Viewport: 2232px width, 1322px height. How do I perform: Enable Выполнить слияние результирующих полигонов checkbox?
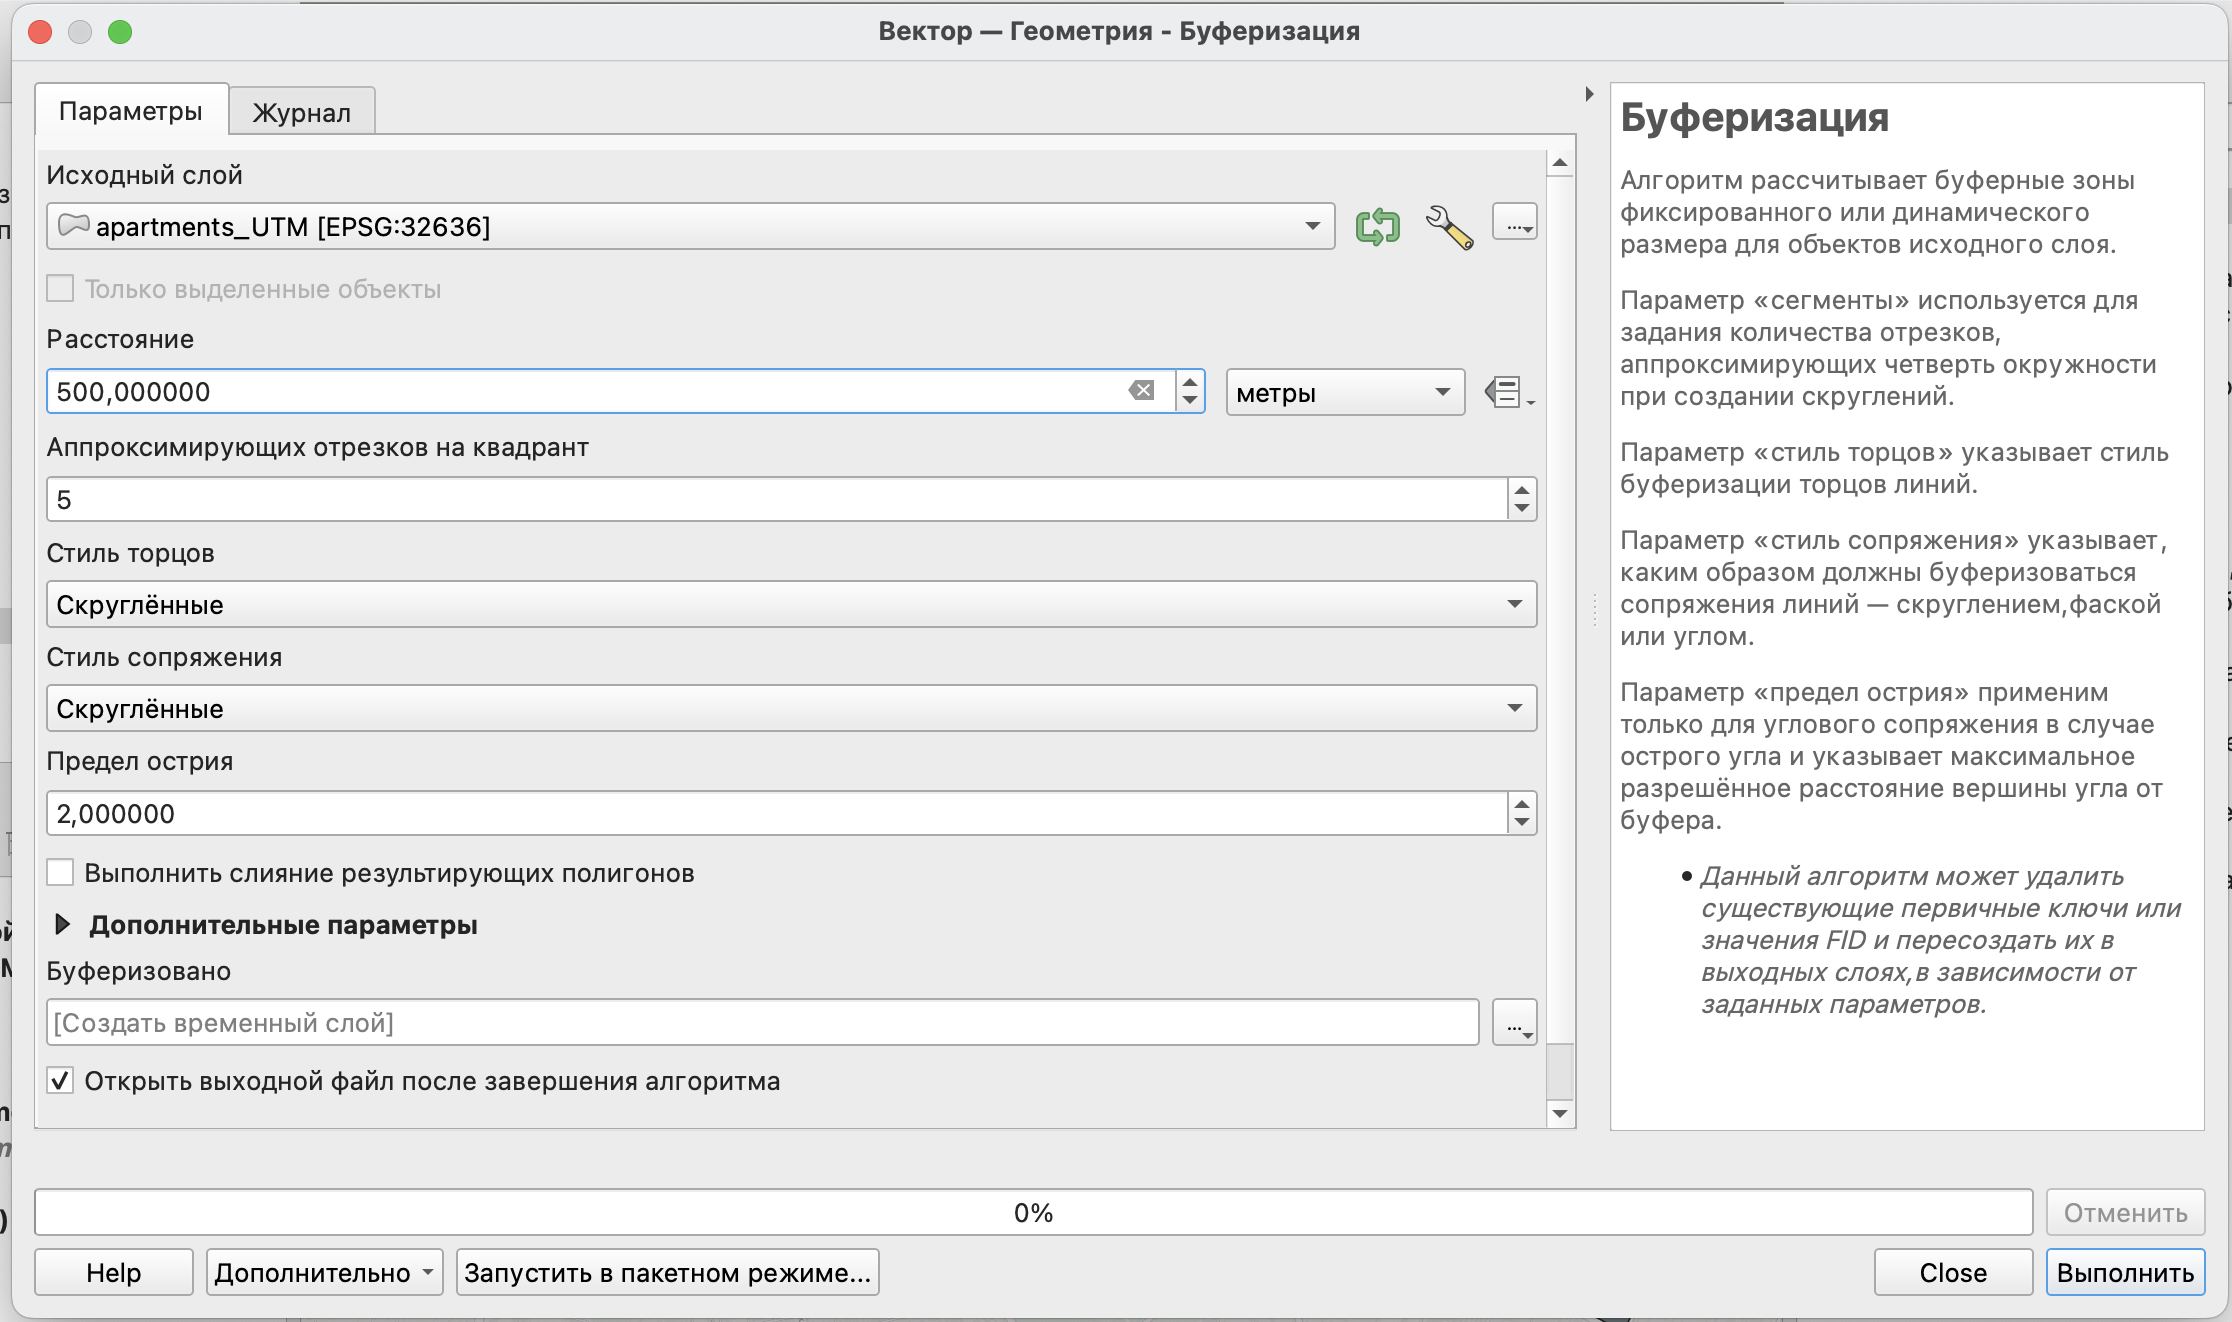tap(61, 873)
